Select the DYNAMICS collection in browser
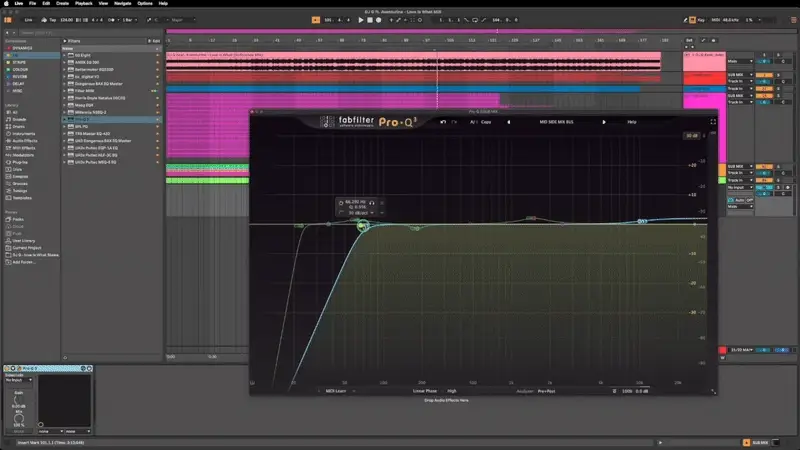Viewport: 800px width, 450px height. [22, 48]
